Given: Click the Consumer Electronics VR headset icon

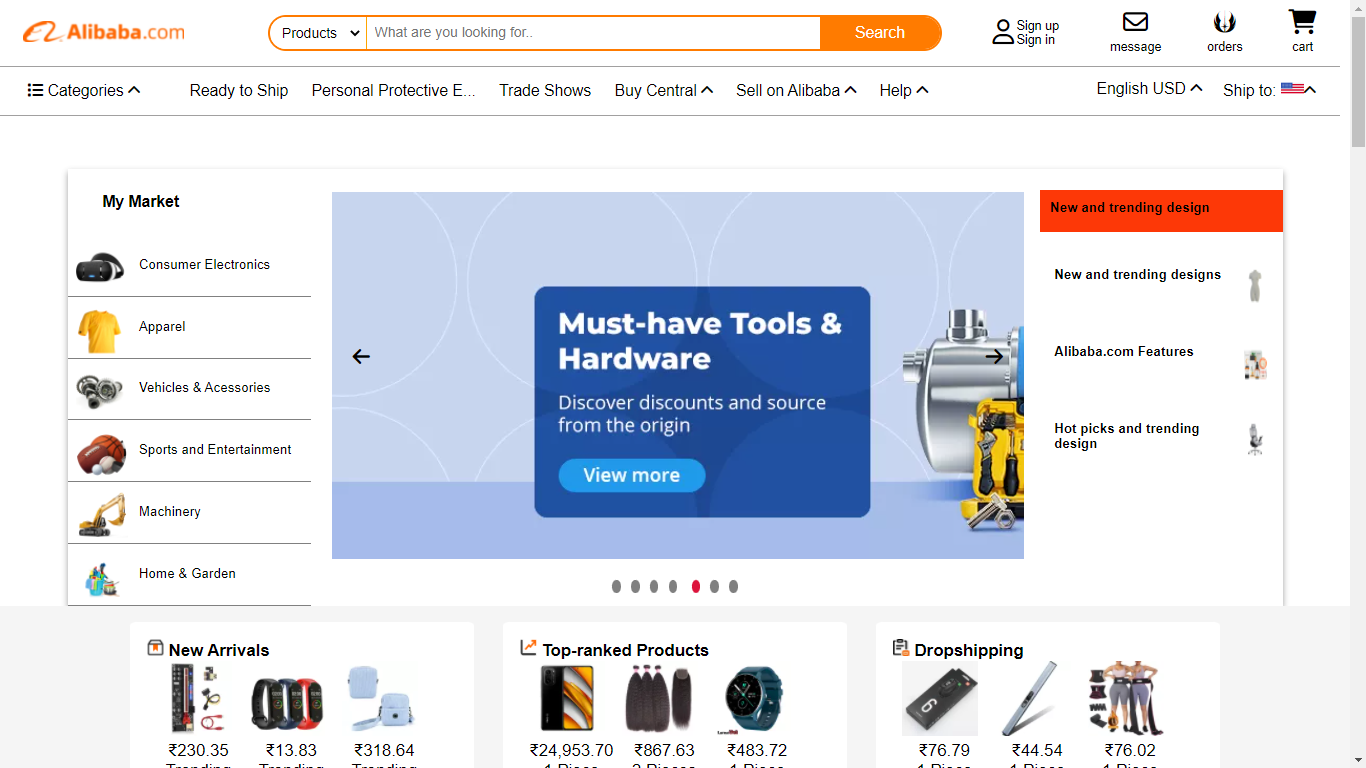Looking at the screenshot, I should click(100, 266).
